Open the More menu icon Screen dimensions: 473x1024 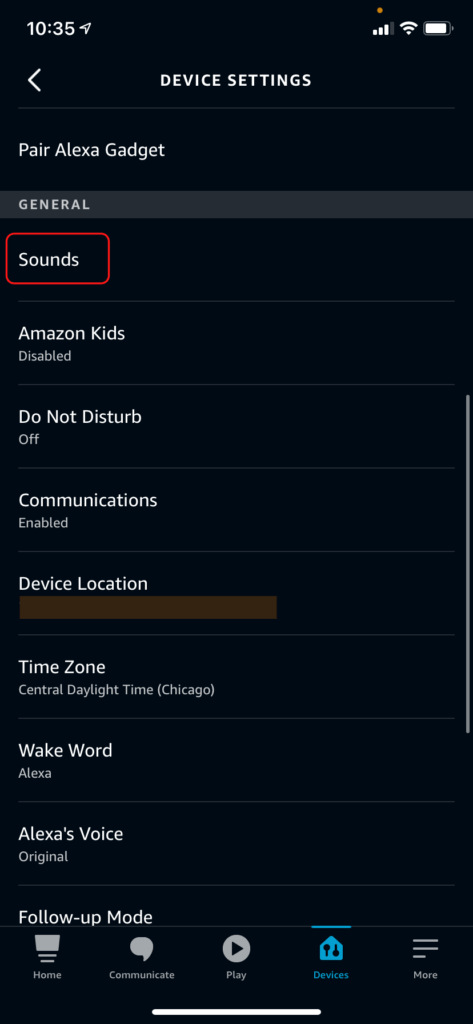click(x=425, y=949)
